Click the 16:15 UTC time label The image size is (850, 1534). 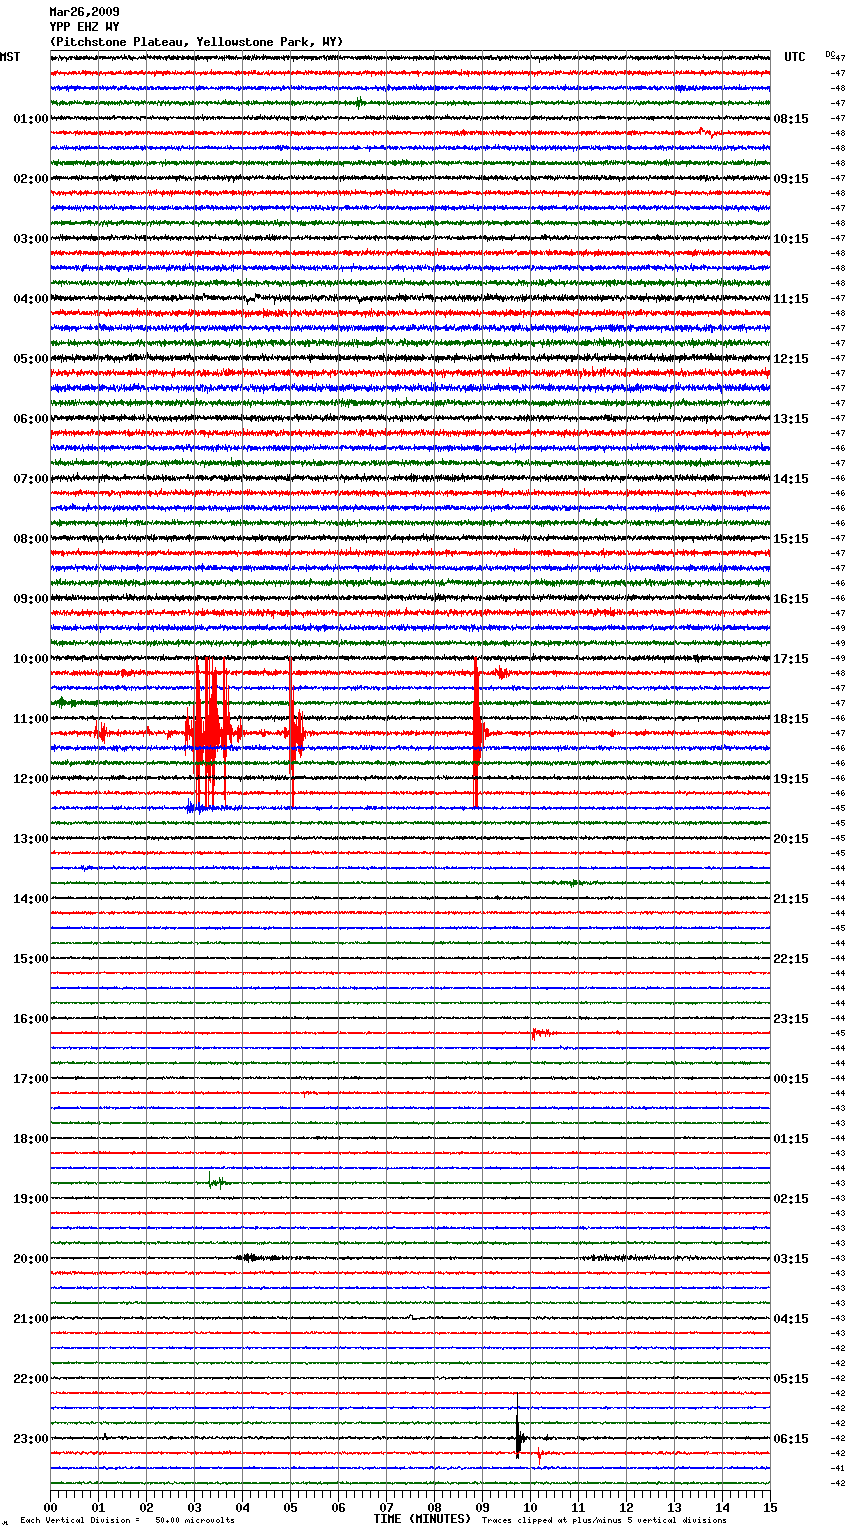pyautogui.click(x=791, y=599)
